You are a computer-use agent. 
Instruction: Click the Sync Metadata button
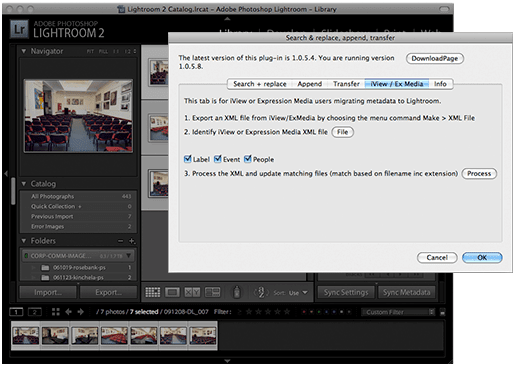(x=406, y=292)
